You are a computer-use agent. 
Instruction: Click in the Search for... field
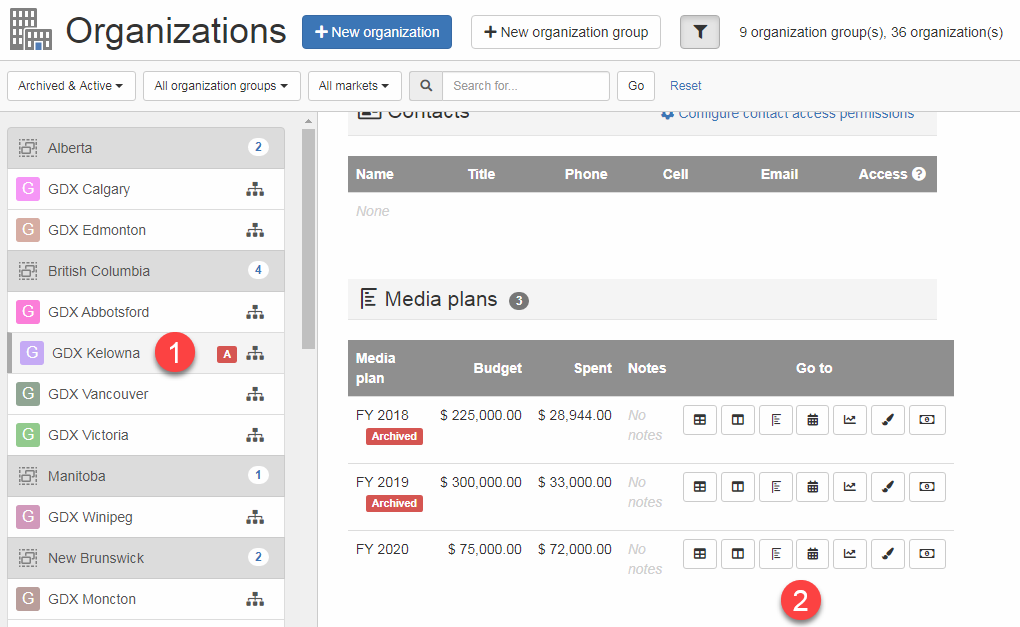point(525,86)
